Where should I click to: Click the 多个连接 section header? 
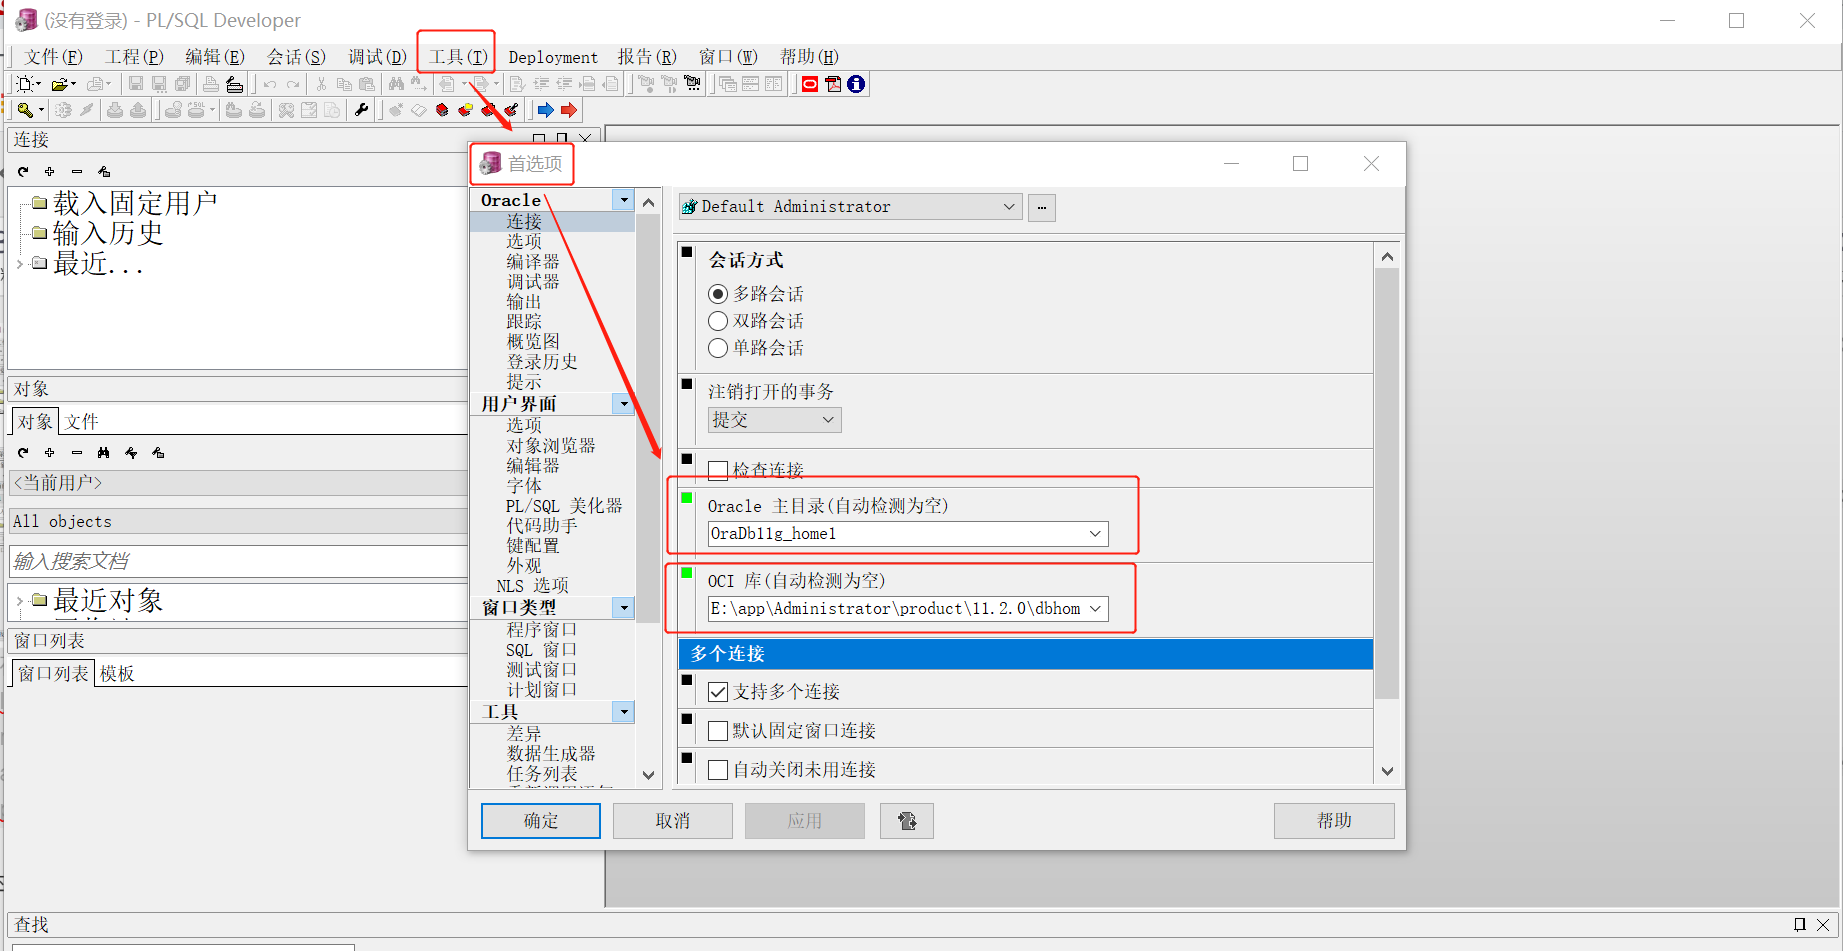pos(1026,654)
